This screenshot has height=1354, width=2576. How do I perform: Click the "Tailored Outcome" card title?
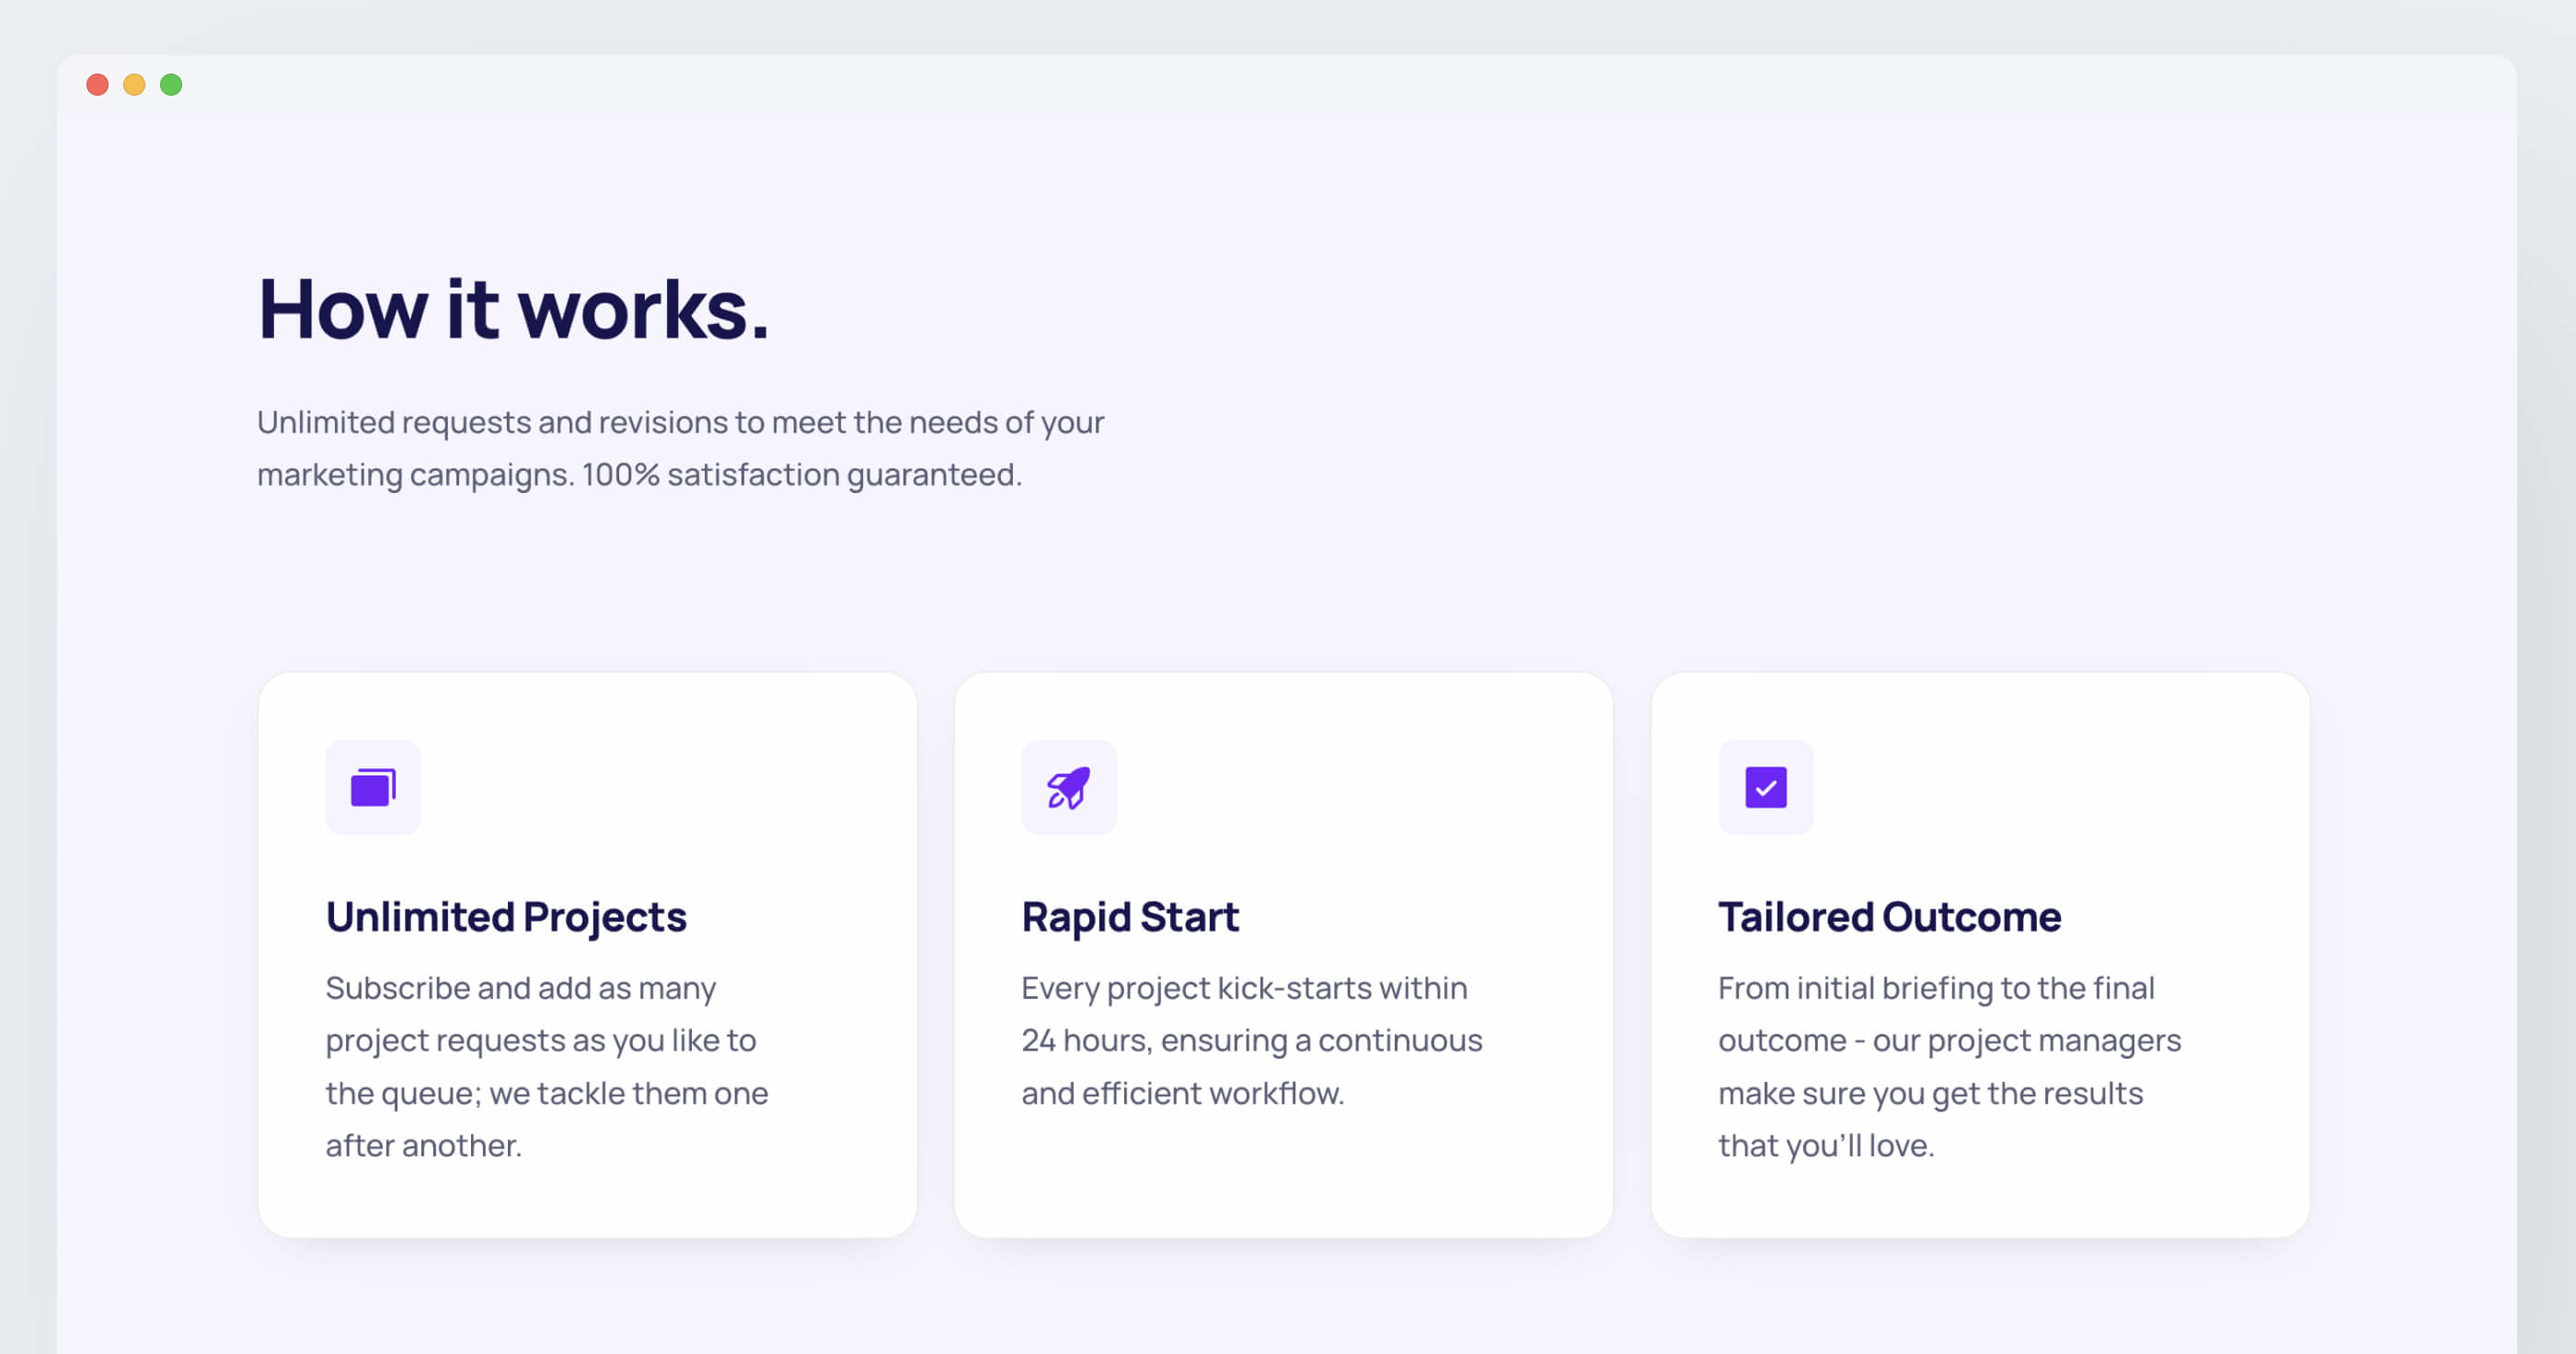[x=1889, y=917]
